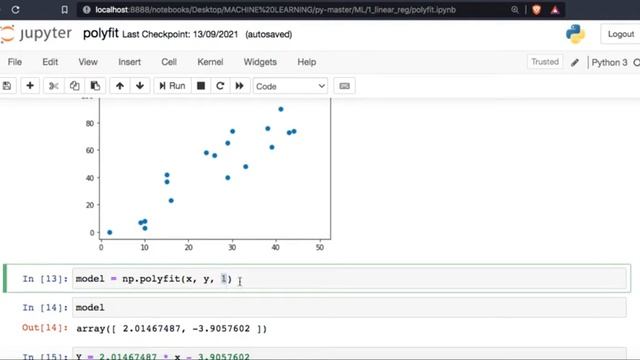The height and width of the screenshot is (360, 640).
Task: Click the In [13] prompt label
Action: pos(45,279)
